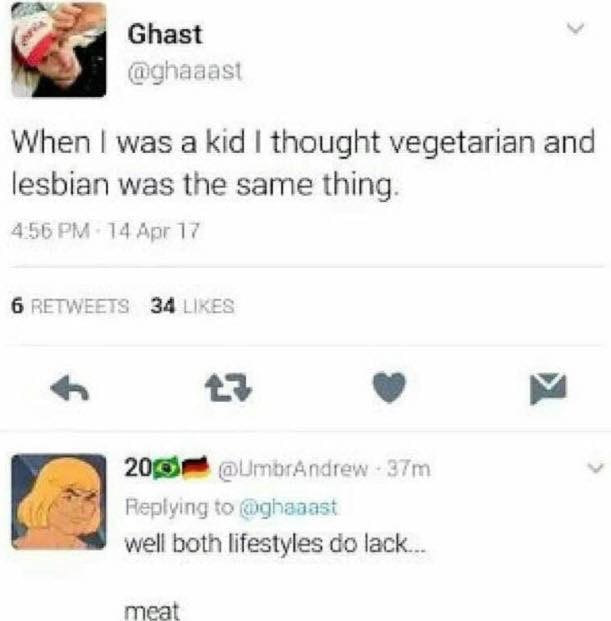Retweet the Ghast tweet
This screenshot has height=621, width=611.
(x=228, y=388)
